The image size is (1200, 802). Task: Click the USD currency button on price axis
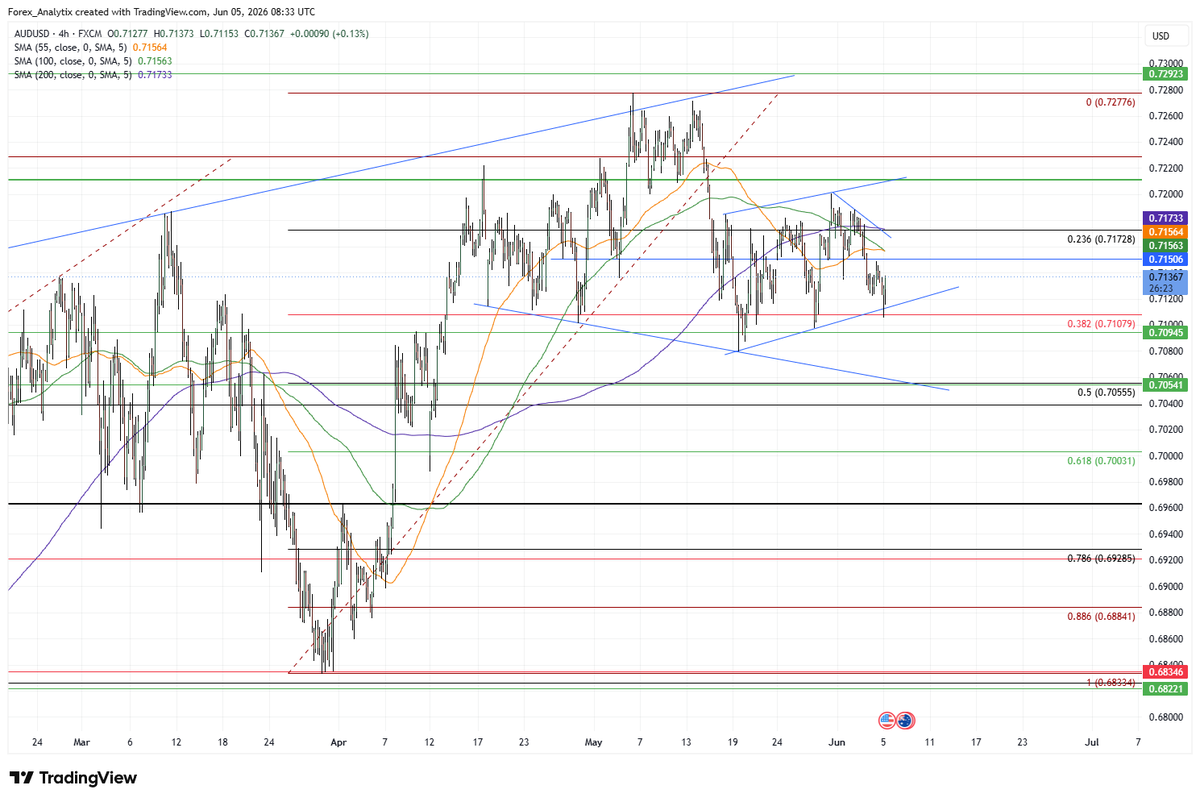[1161, 36]
